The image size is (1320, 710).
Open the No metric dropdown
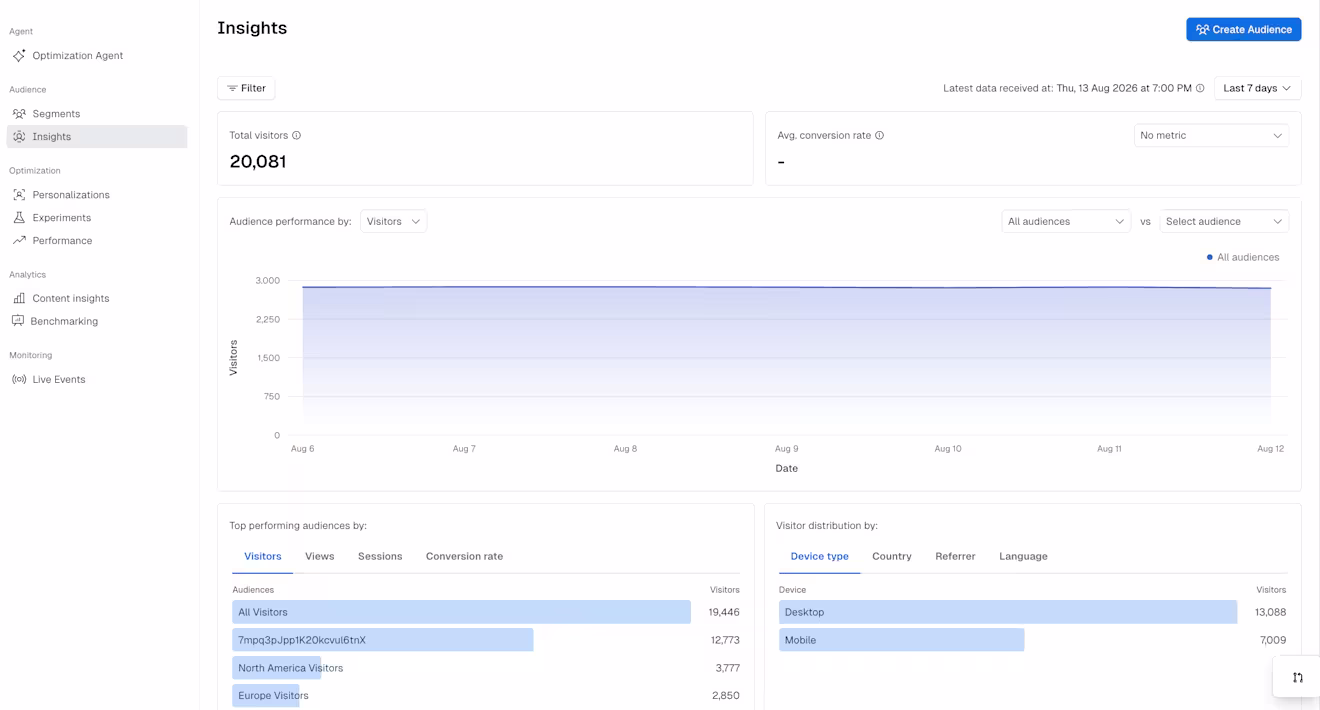(1211, 136)
